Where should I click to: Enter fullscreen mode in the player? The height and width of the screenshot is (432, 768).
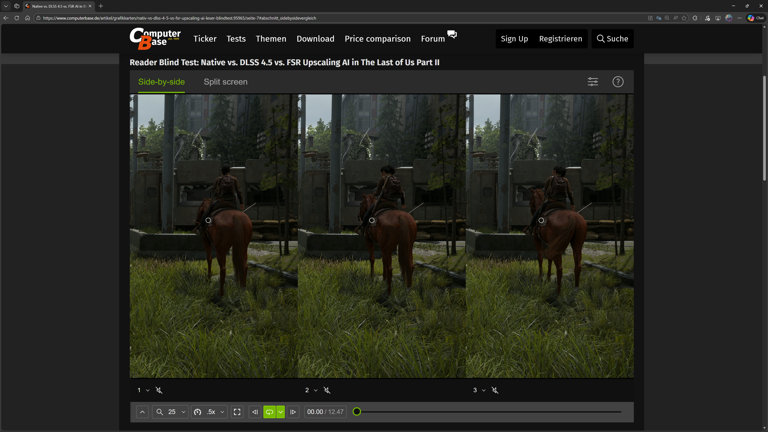[237, 412]
